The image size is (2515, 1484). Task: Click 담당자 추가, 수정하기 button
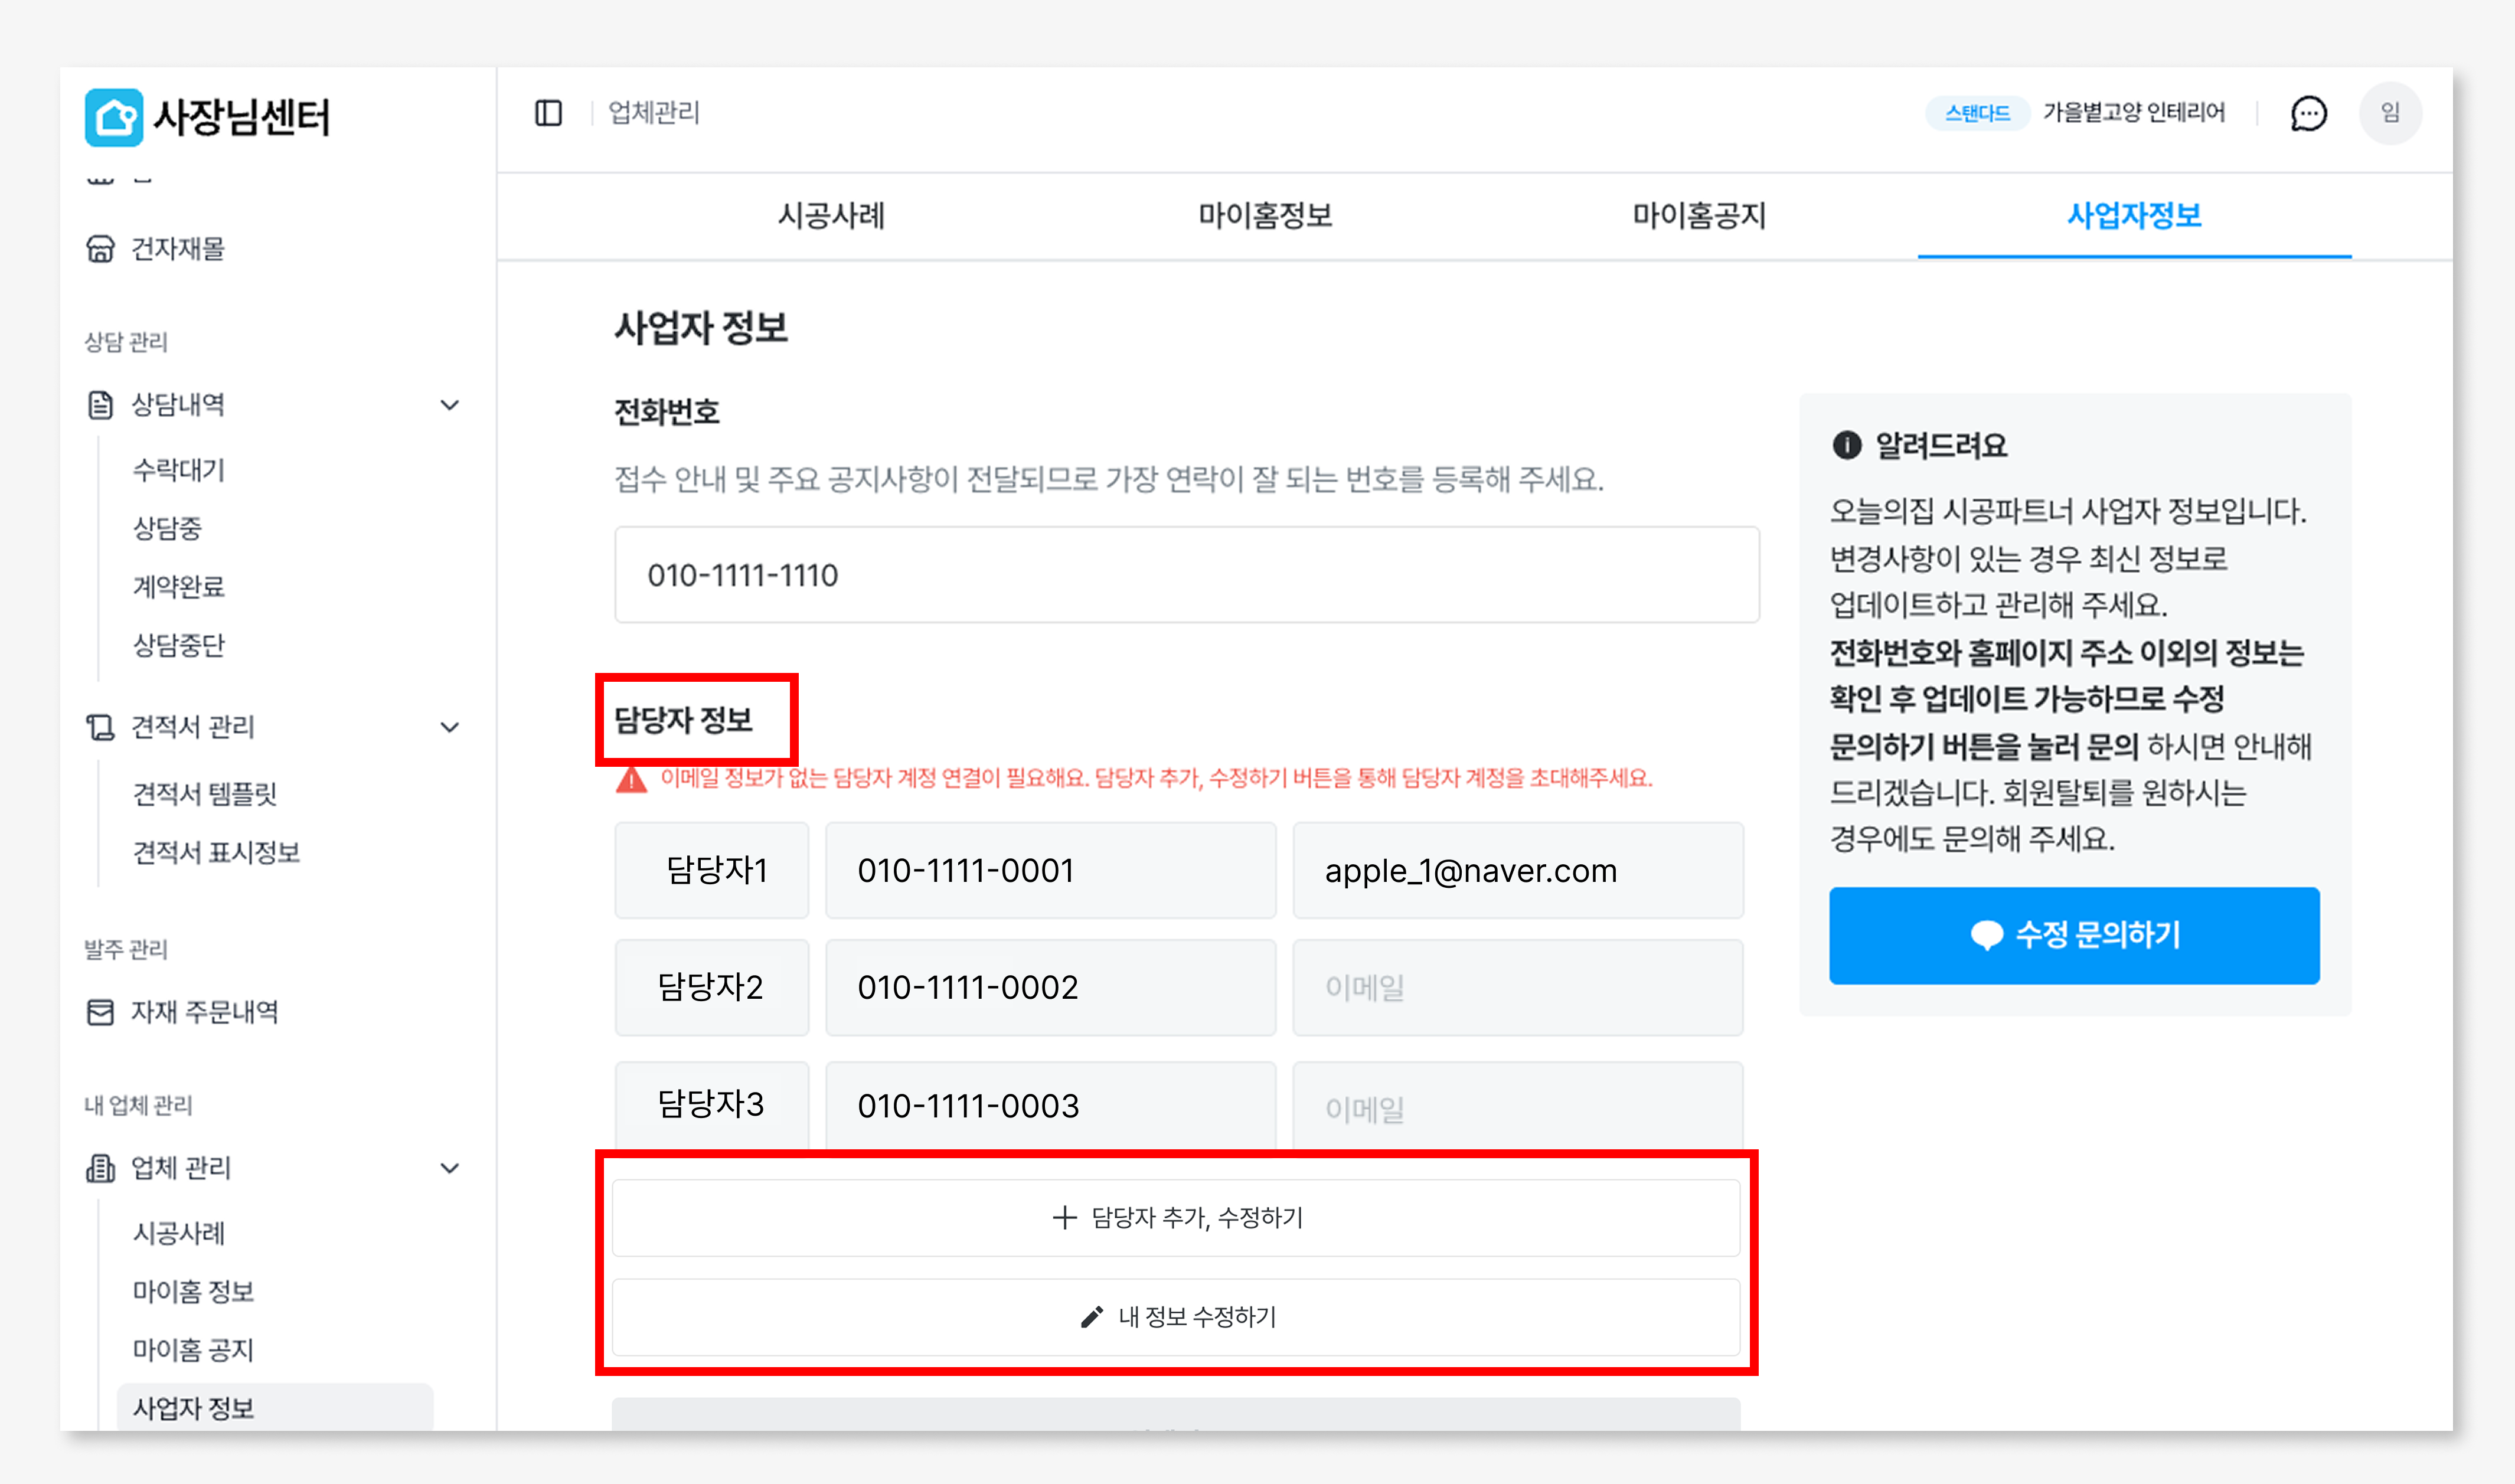pyautogui.click(x=1176, y=1217)
